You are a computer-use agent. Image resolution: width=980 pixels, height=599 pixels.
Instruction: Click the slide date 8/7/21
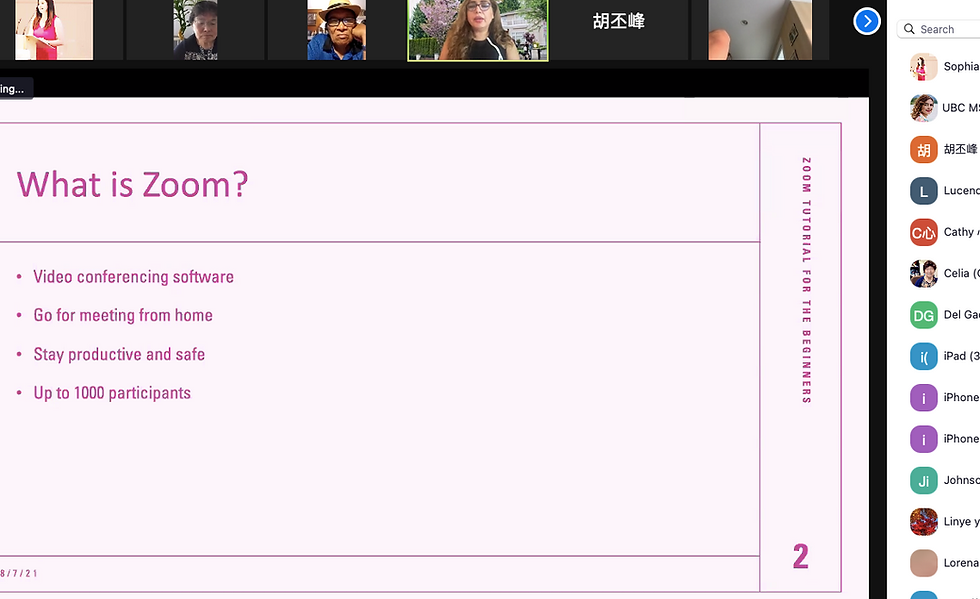click(x=19, y=573)
